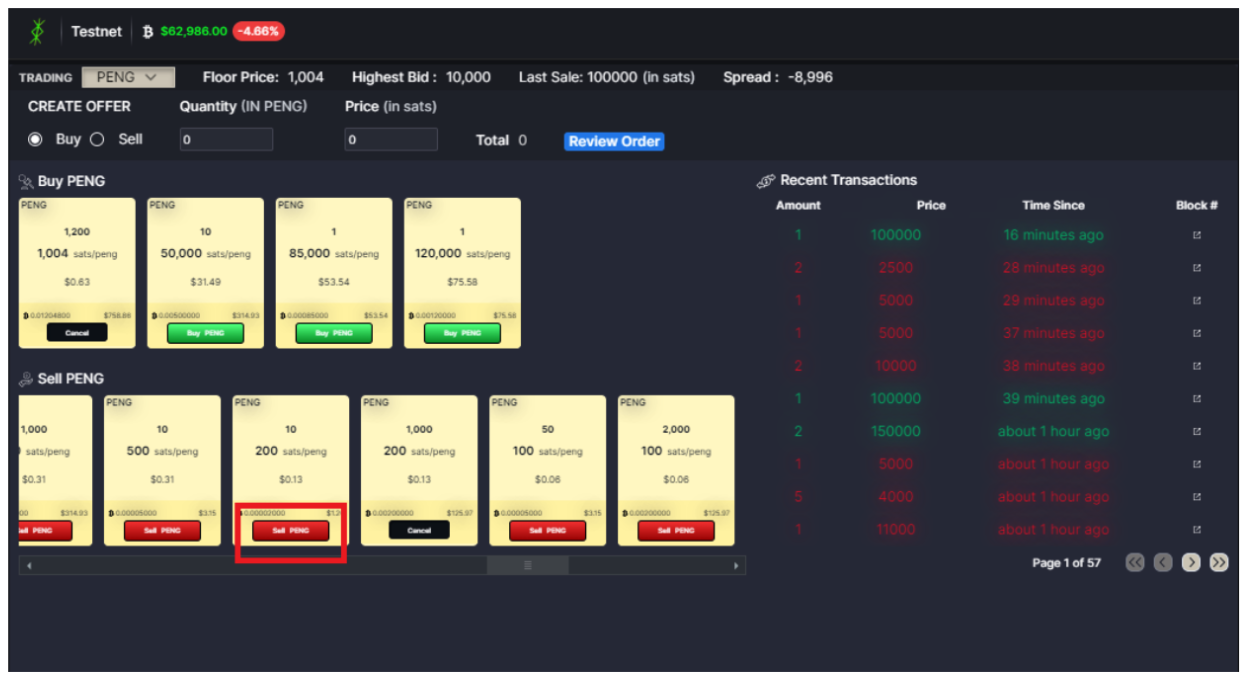Click Buy PENG on 50,000 sats offer
This screenshot has height=680, width=1246.
click(x=205, y=333)
